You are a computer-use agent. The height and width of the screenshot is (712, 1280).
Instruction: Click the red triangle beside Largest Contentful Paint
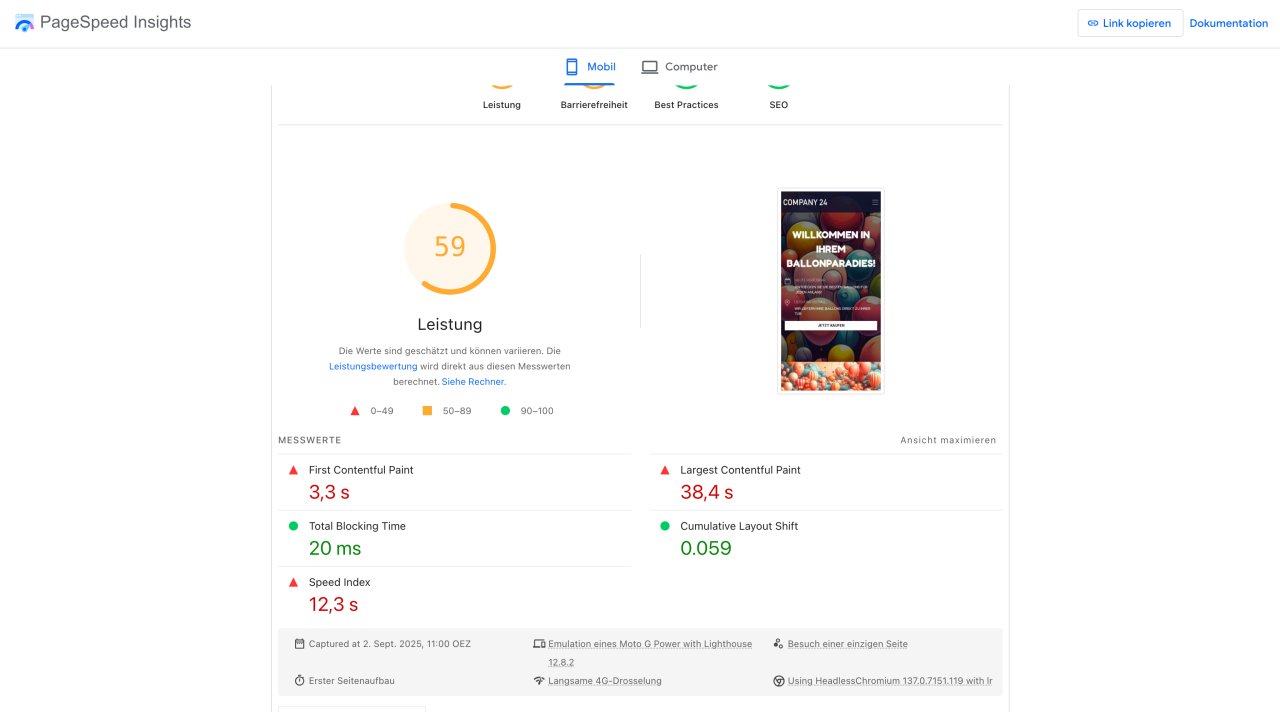665,470
